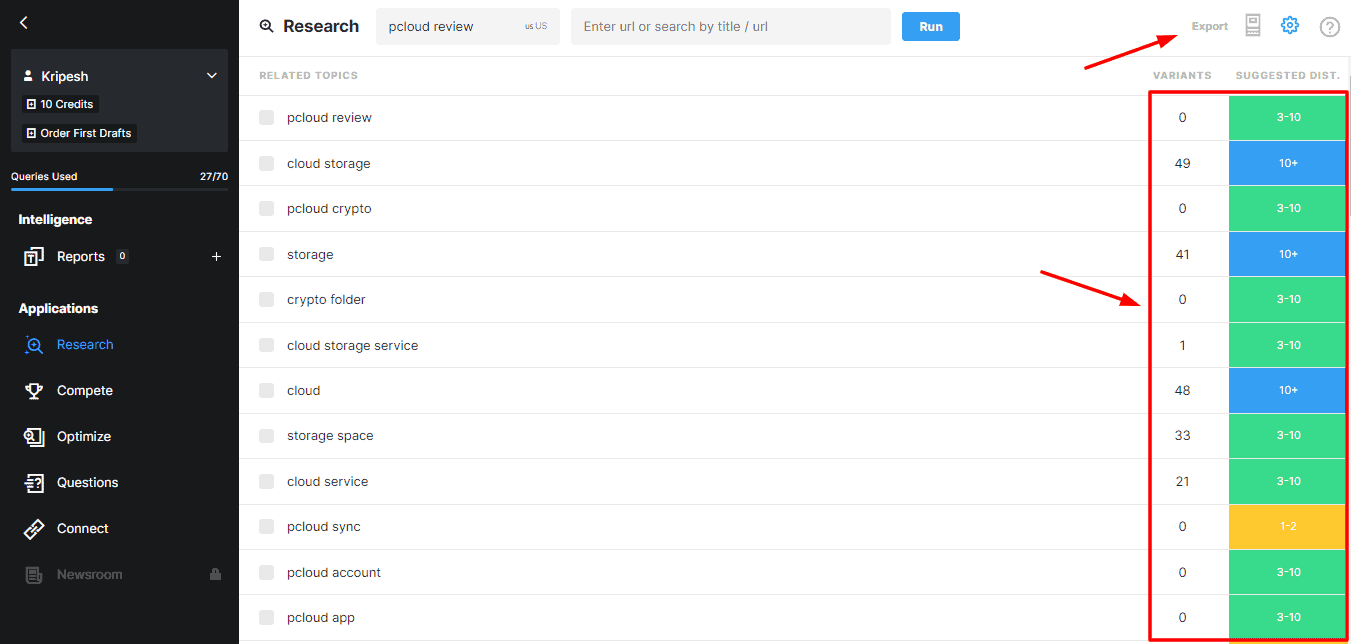
Task: Open the US language selector
Action: [536, 27]
